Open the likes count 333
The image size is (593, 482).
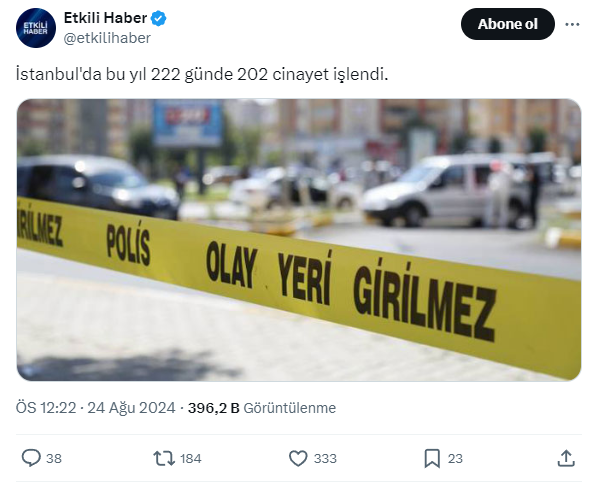point(325,459)
